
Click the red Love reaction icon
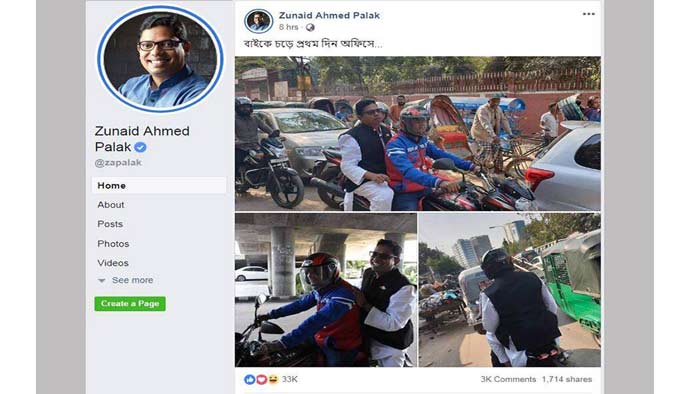(x=261, y=379)
